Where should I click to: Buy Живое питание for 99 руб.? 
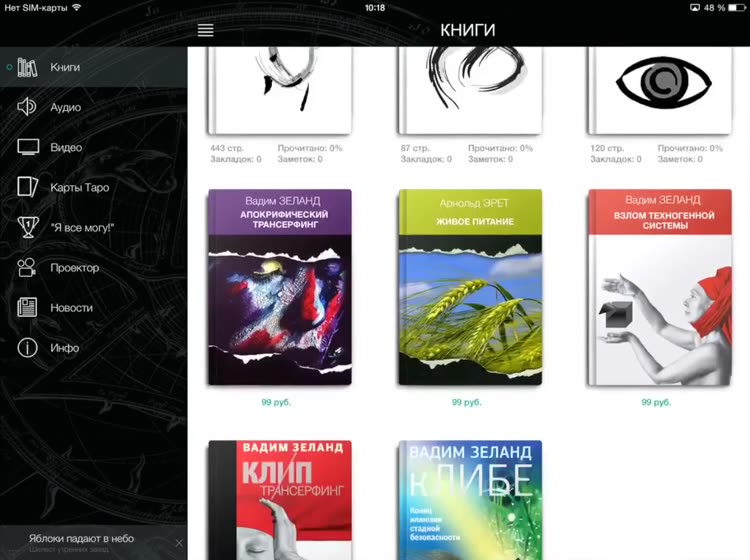(466, 402)
